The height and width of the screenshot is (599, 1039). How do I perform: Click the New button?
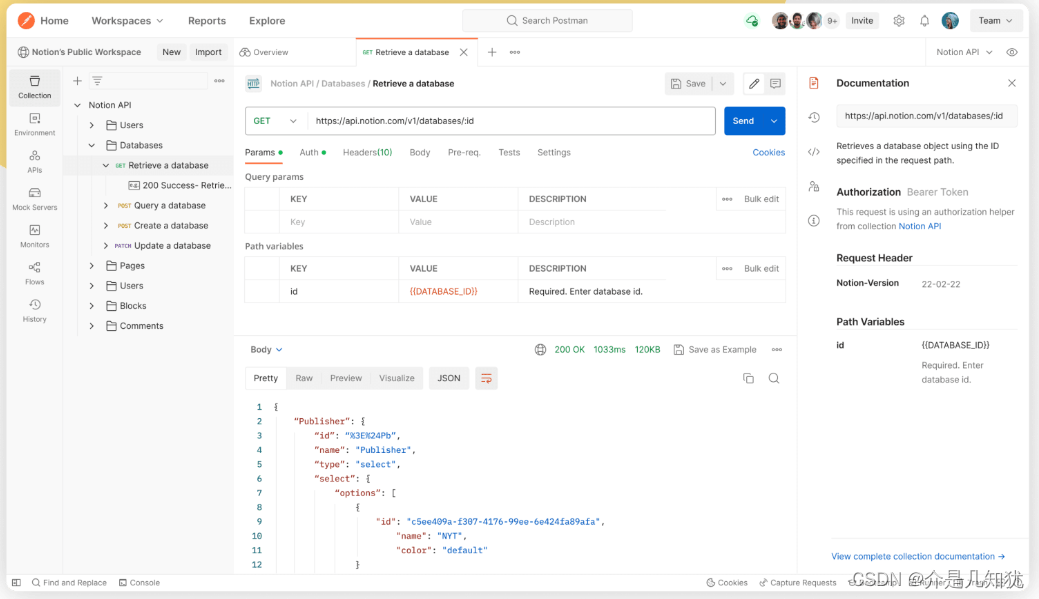coord(171,52)
